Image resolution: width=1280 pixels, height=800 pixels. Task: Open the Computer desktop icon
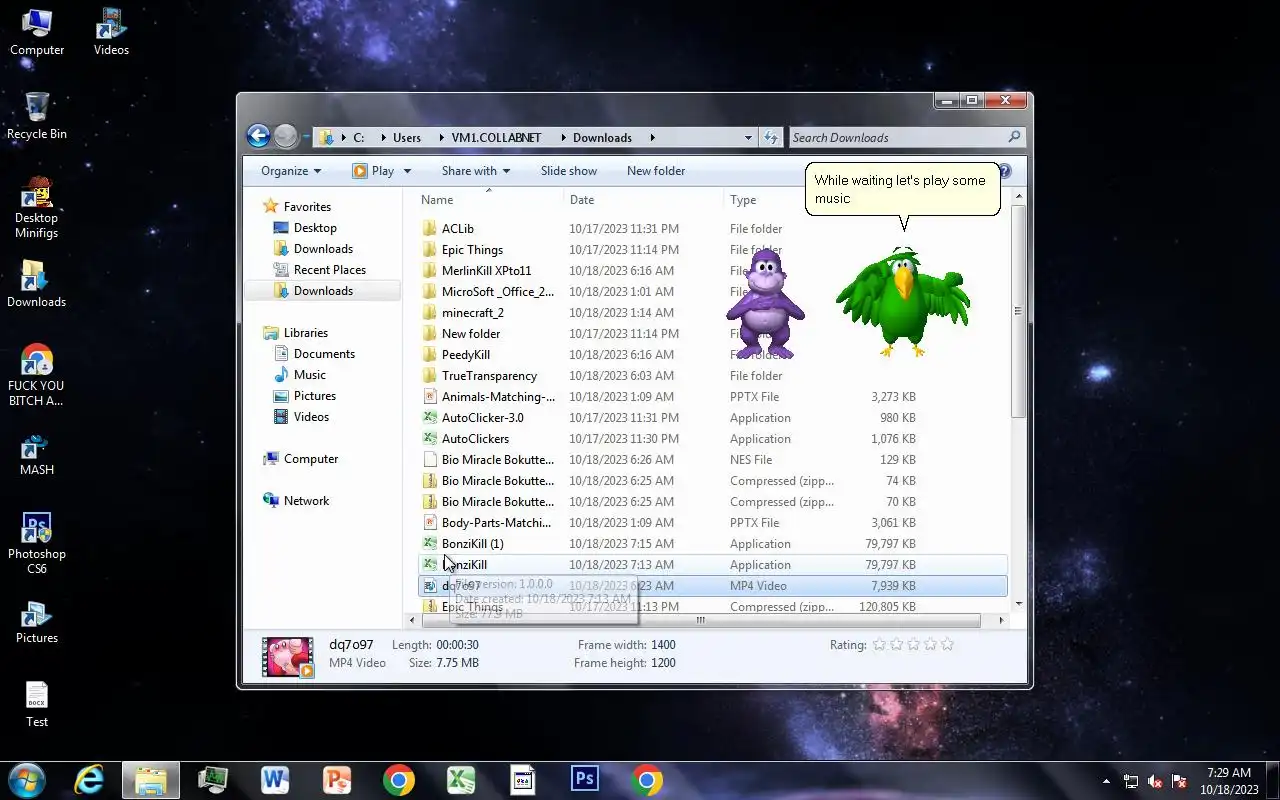37,32
